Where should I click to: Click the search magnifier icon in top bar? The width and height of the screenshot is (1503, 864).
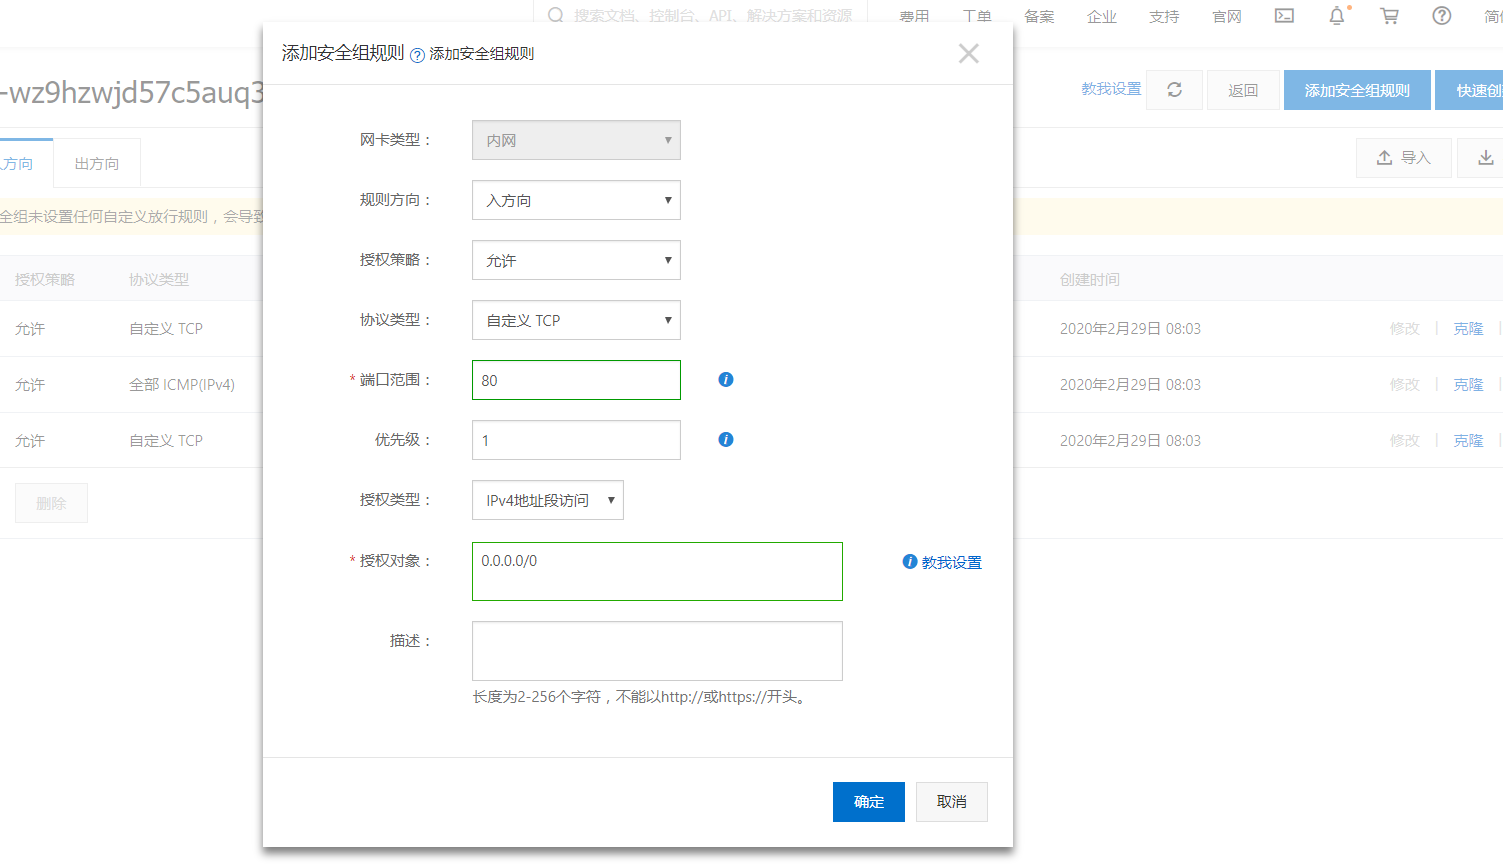556,16
